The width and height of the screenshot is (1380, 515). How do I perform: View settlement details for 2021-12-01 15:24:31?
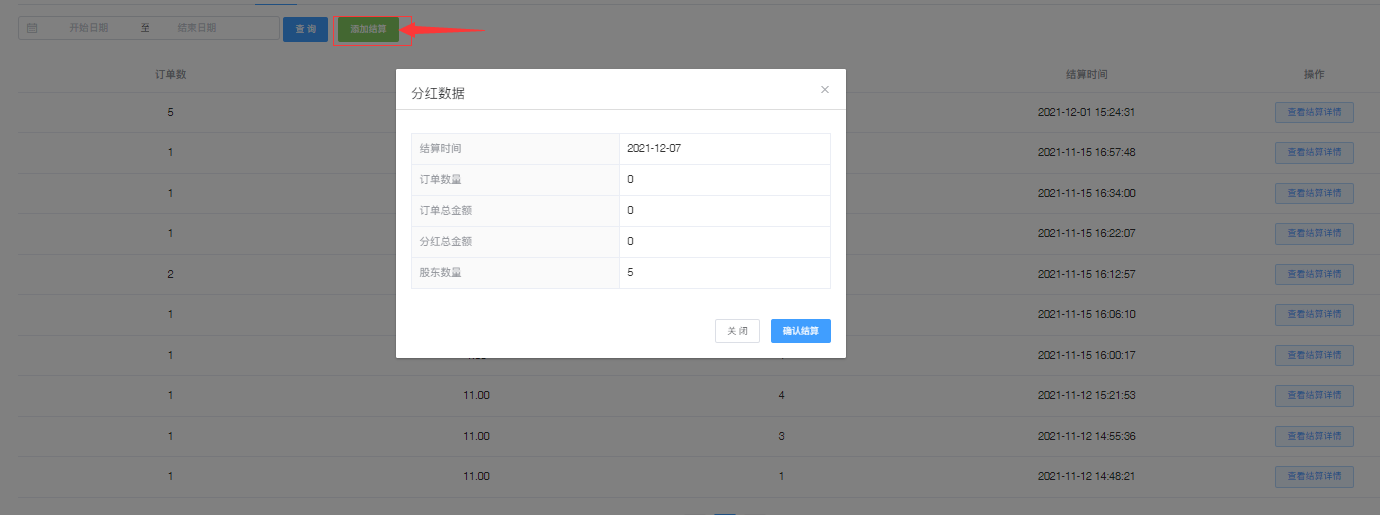coord(1314,112)
